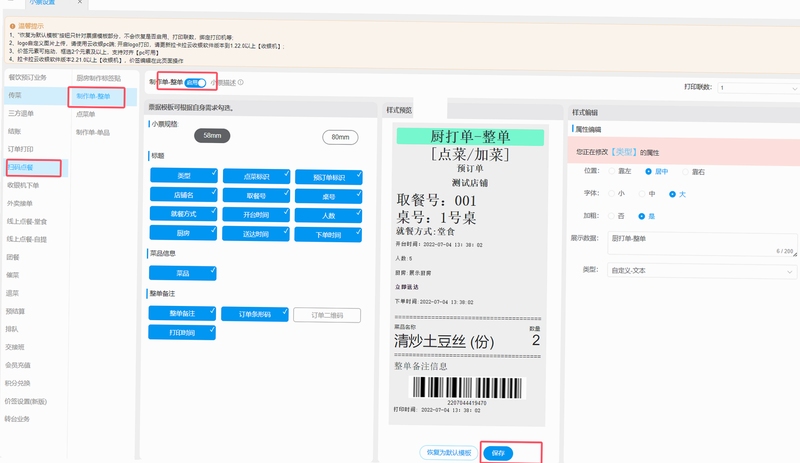Select 退菜 in the sidebar

click(12, 293)
